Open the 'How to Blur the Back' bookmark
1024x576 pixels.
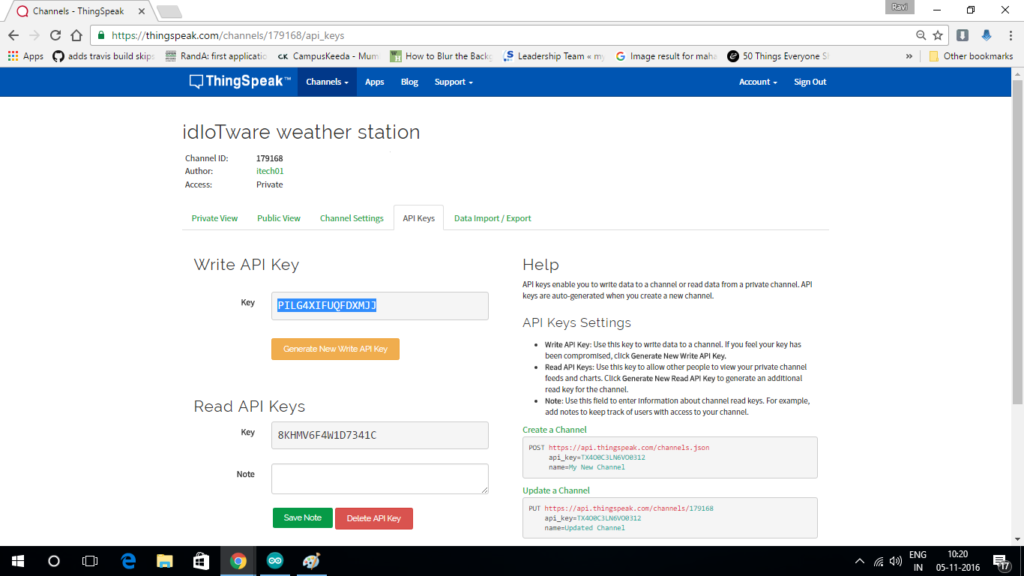[441, 56]
